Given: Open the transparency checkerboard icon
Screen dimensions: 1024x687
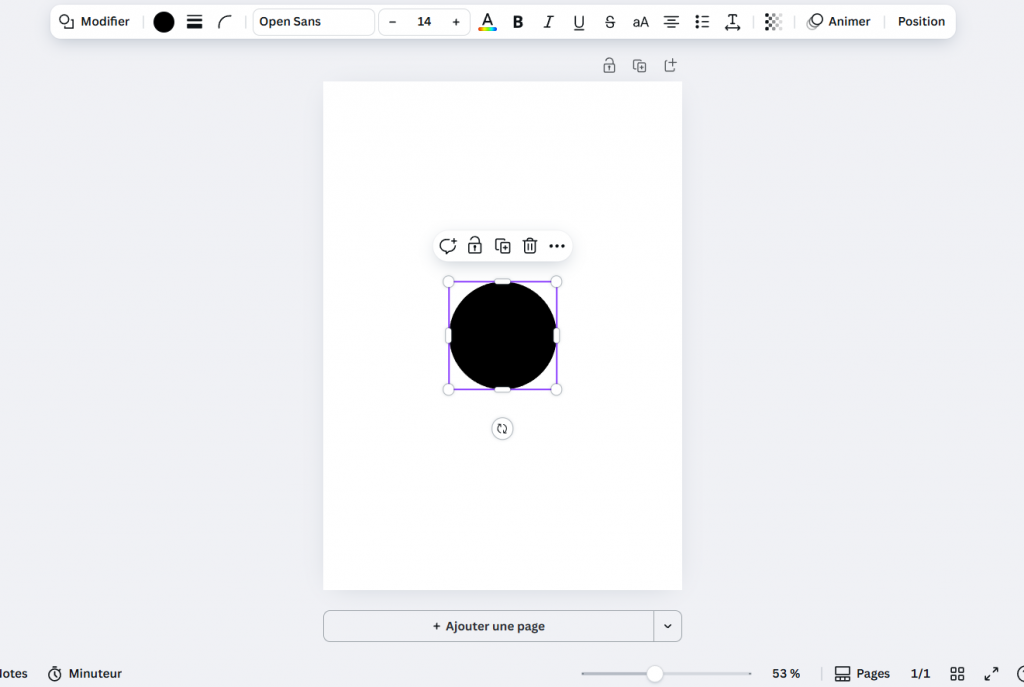Looking at the screenshot, I should pos(773,22).
